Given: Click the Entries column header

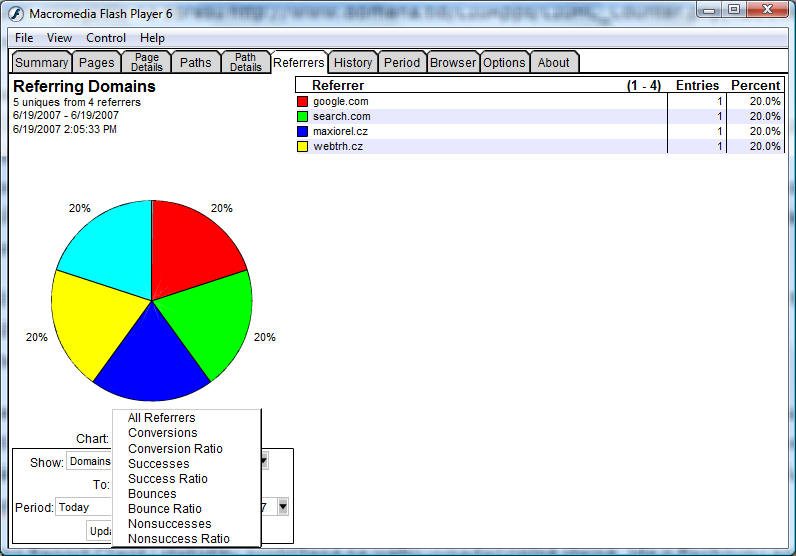Looking at the screenshot, I should coord(698,85).
